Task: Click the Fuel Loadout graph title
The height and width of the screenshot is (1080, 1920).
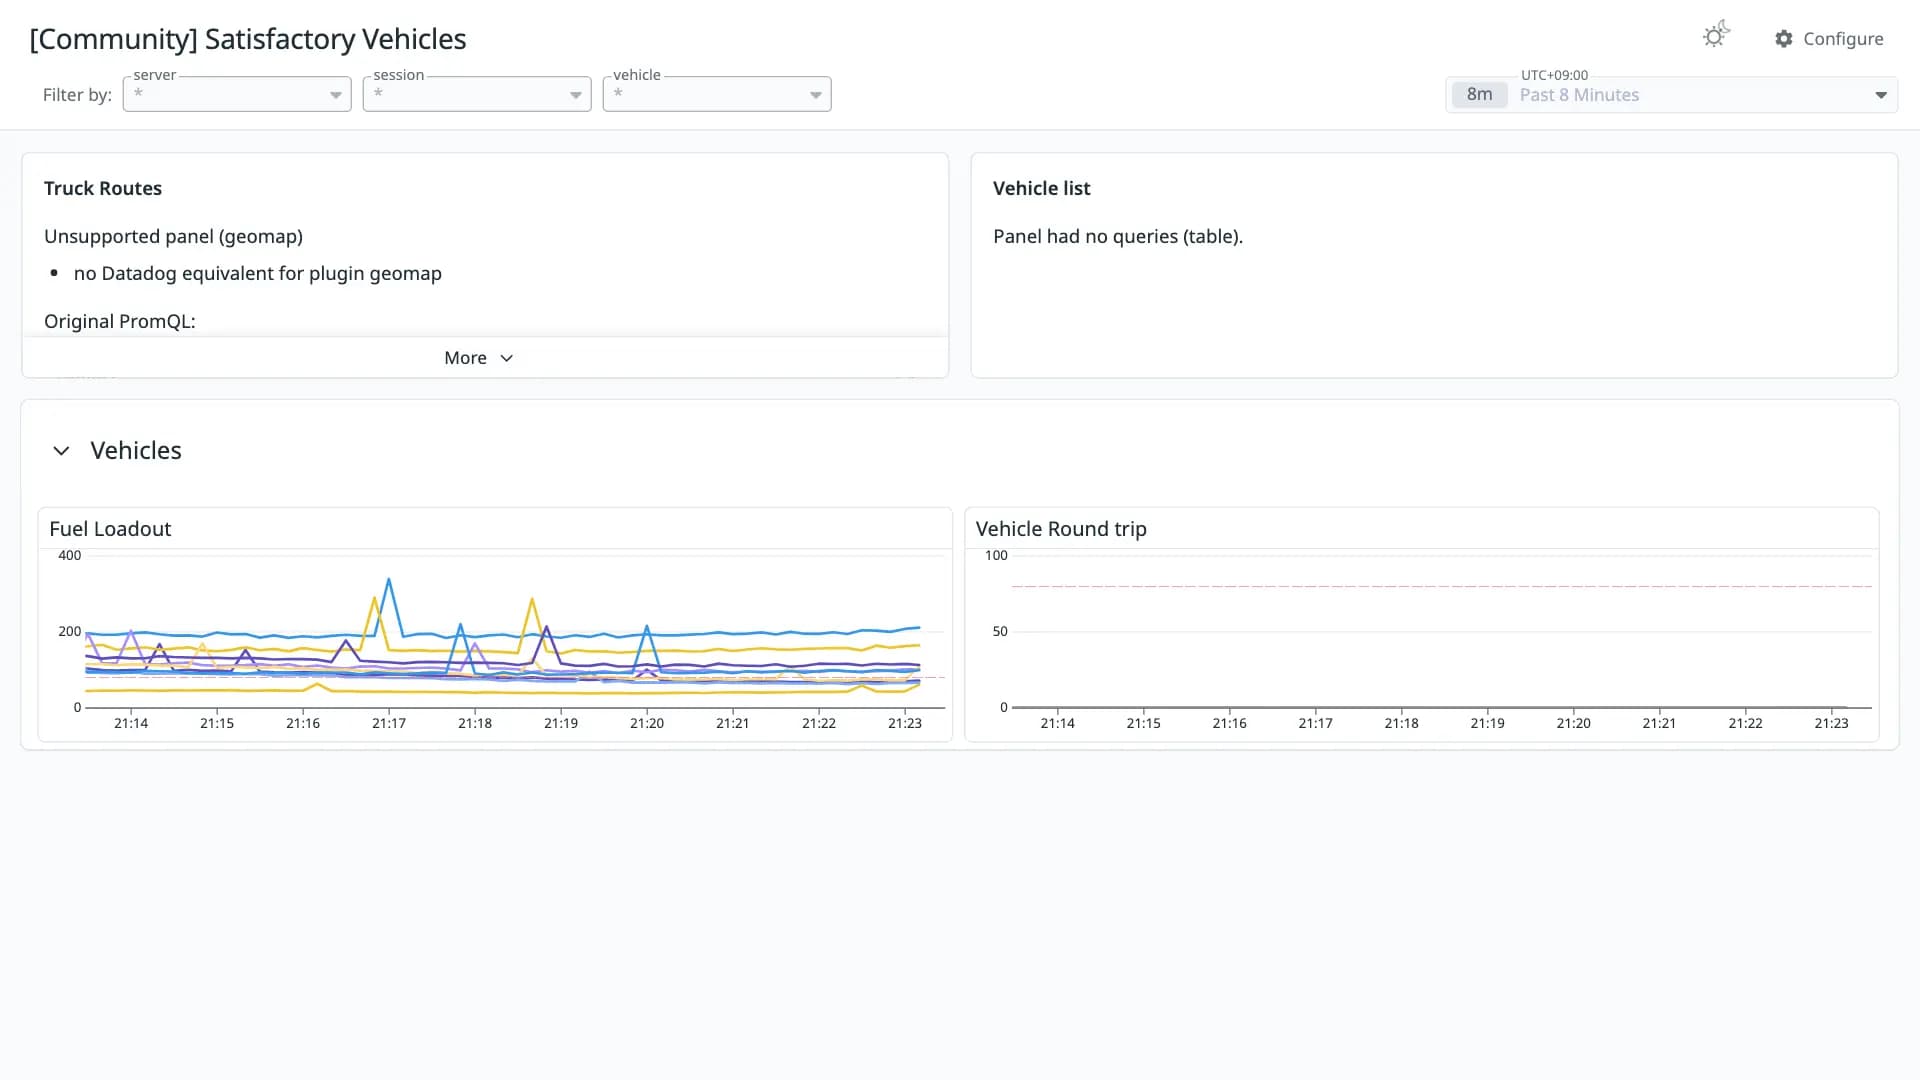Action: click(110, 529)
